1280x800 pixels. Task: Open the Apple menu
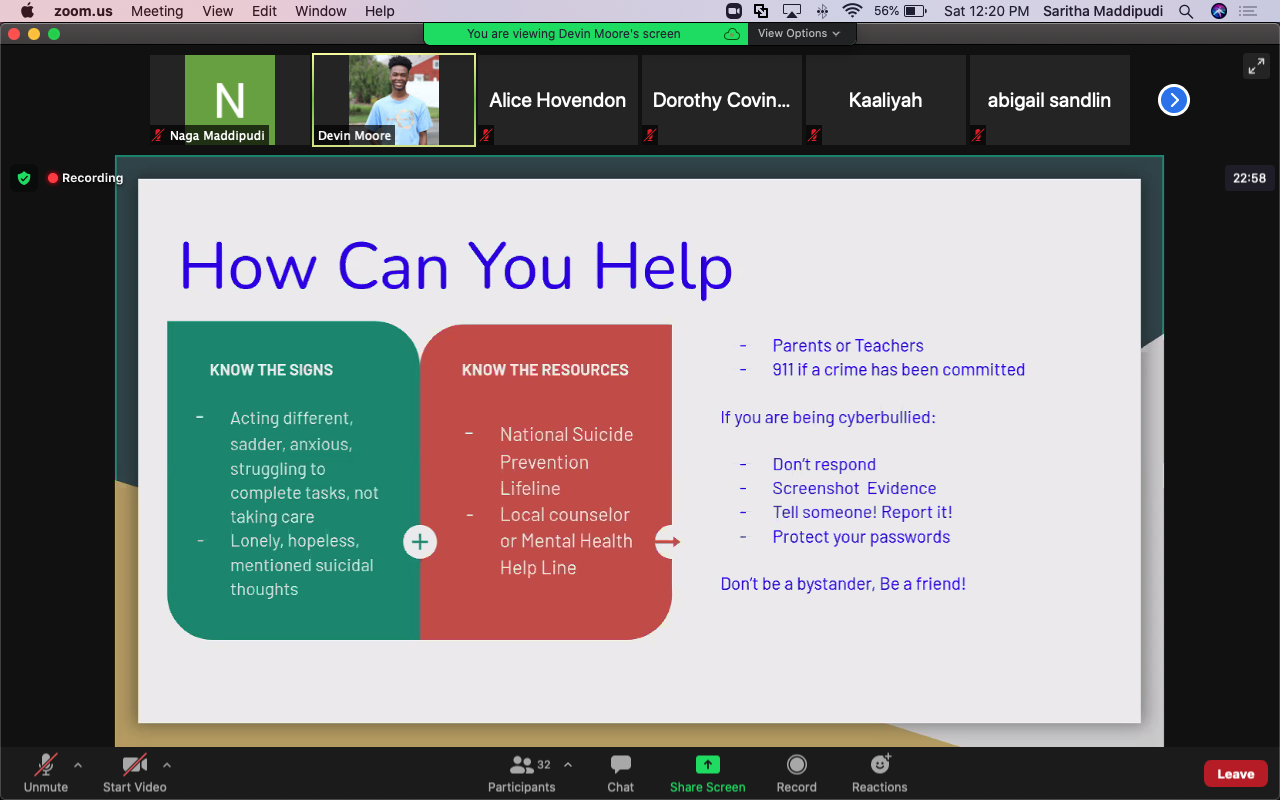click(x=27, y=11)
